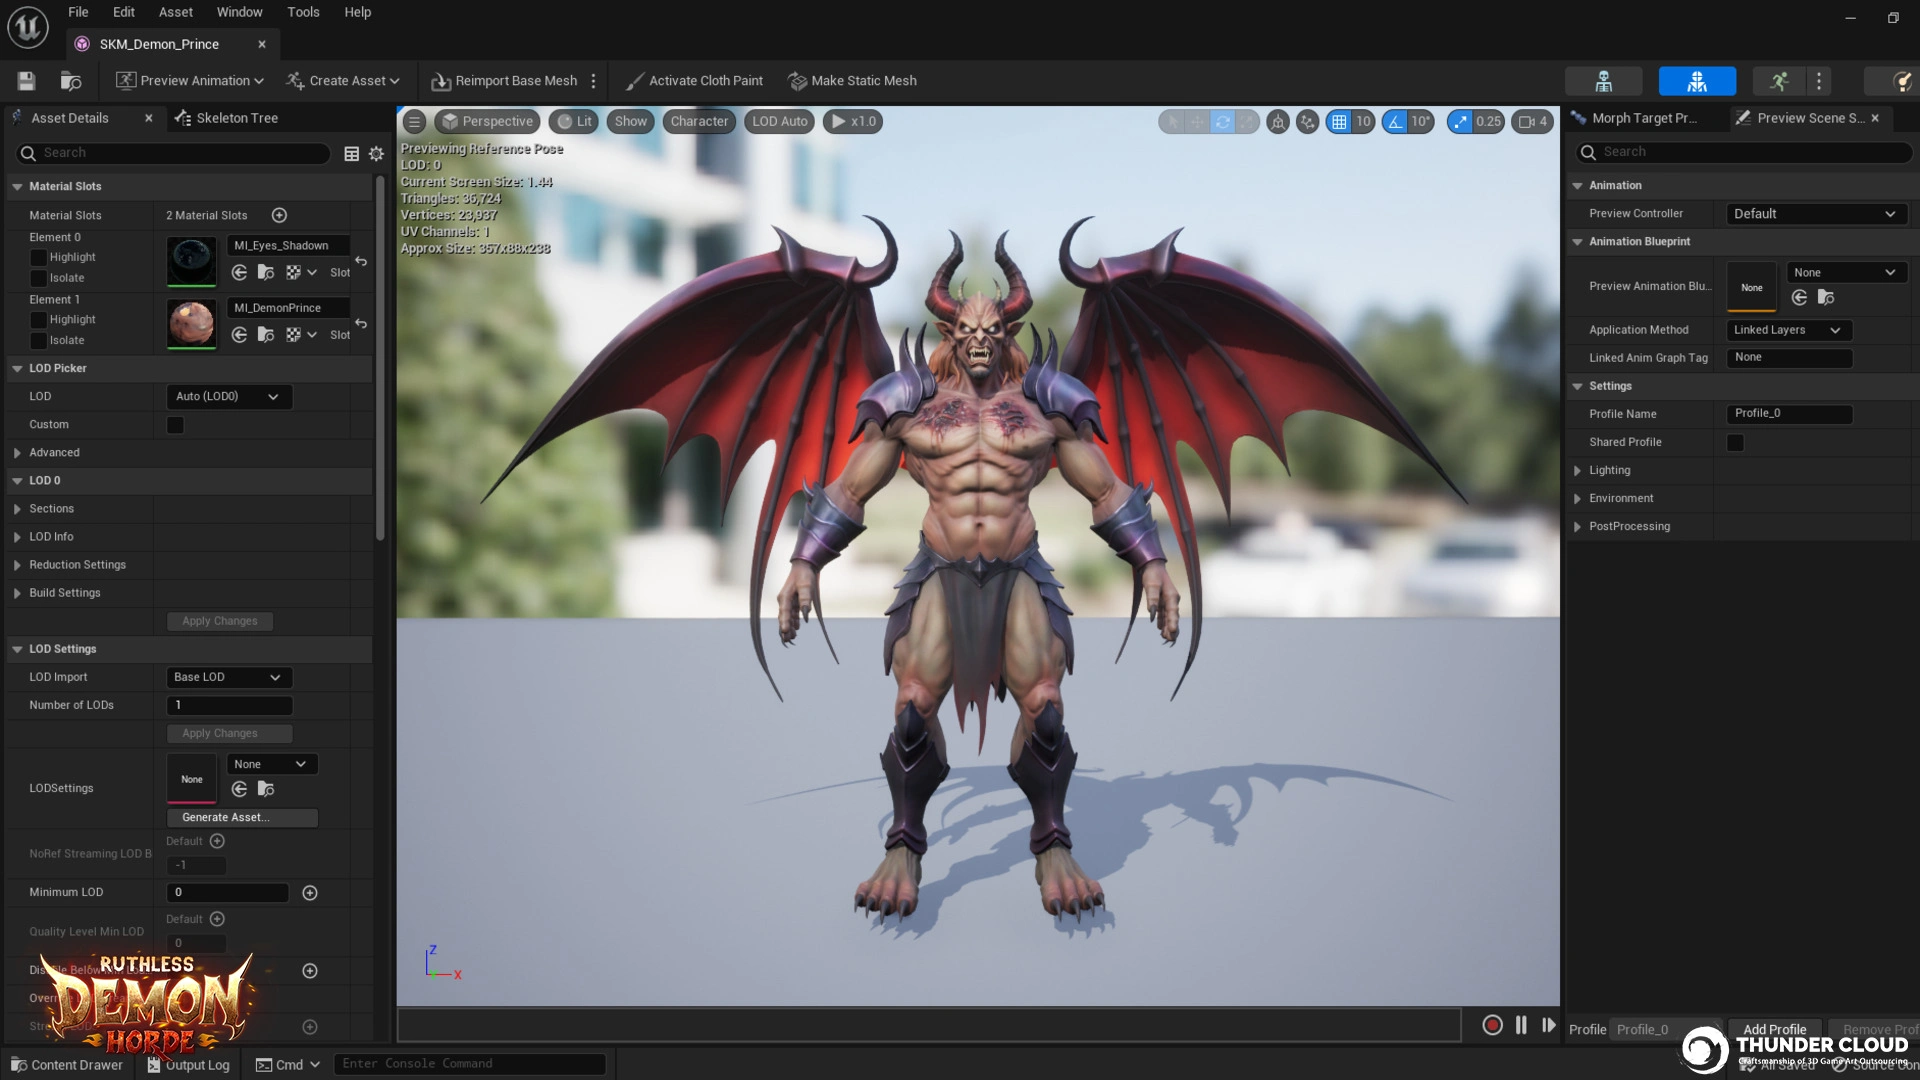
Task: Pause the animation playback
Action: (x=1521, y=1025)
